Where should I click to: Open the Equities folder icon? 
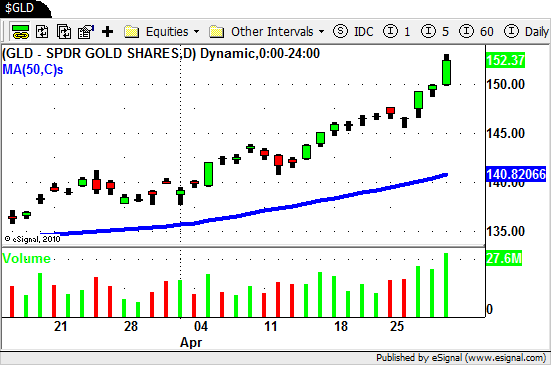[x=131, y=32]
